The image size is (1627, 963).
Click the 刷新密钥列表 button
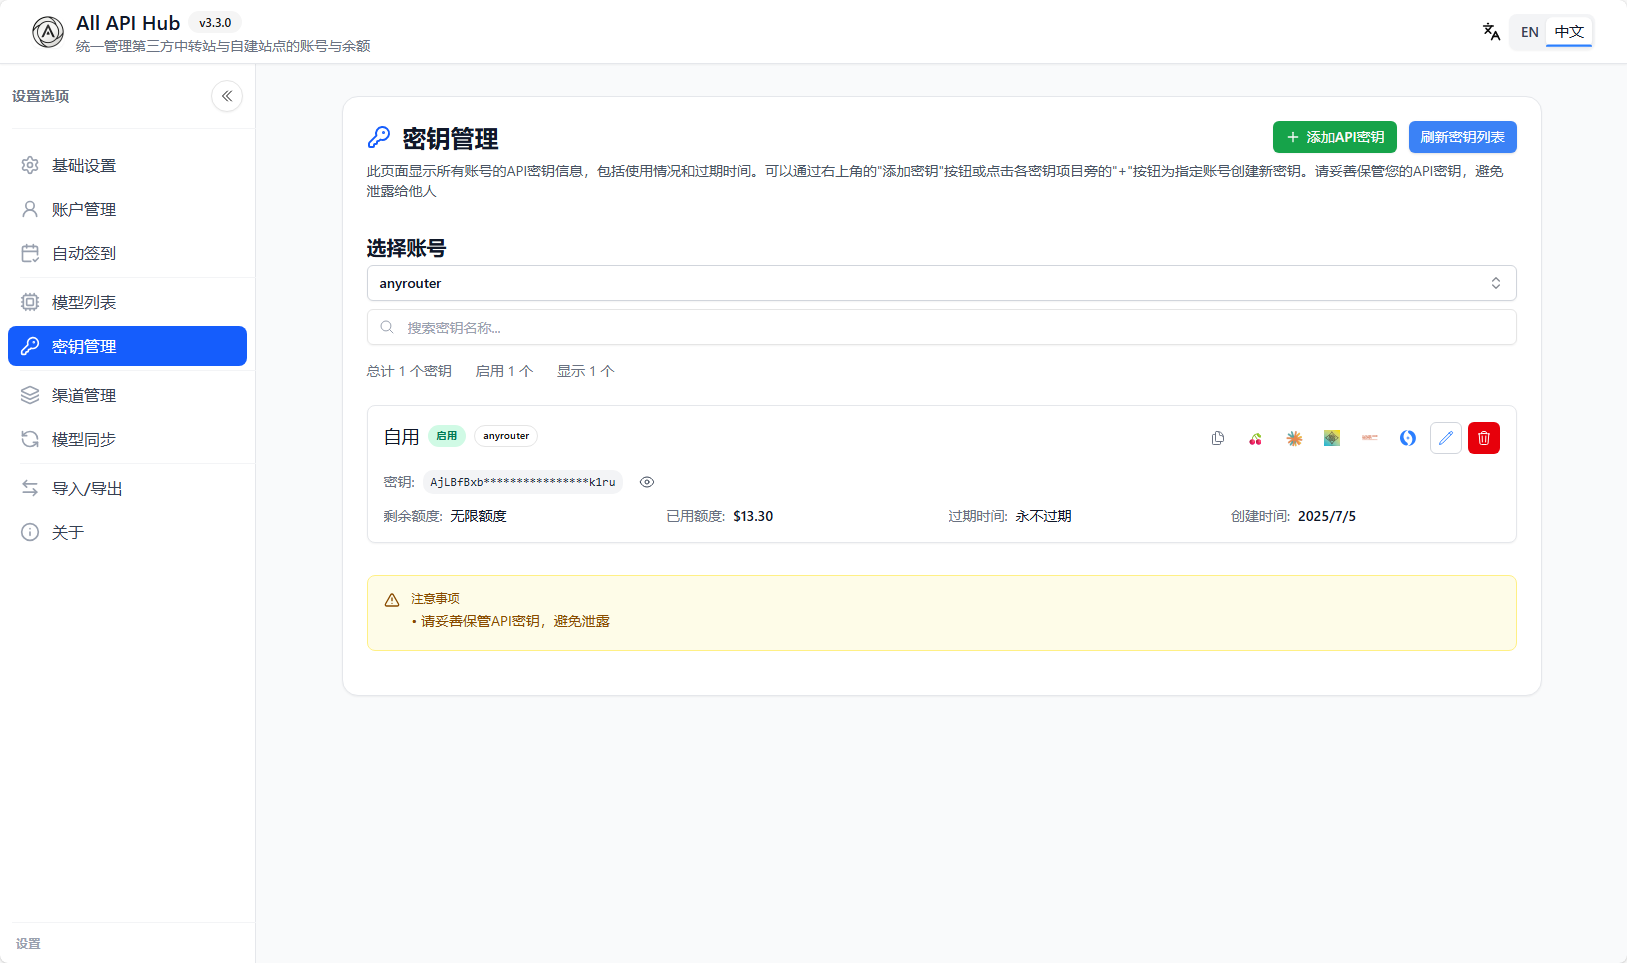1462,137
